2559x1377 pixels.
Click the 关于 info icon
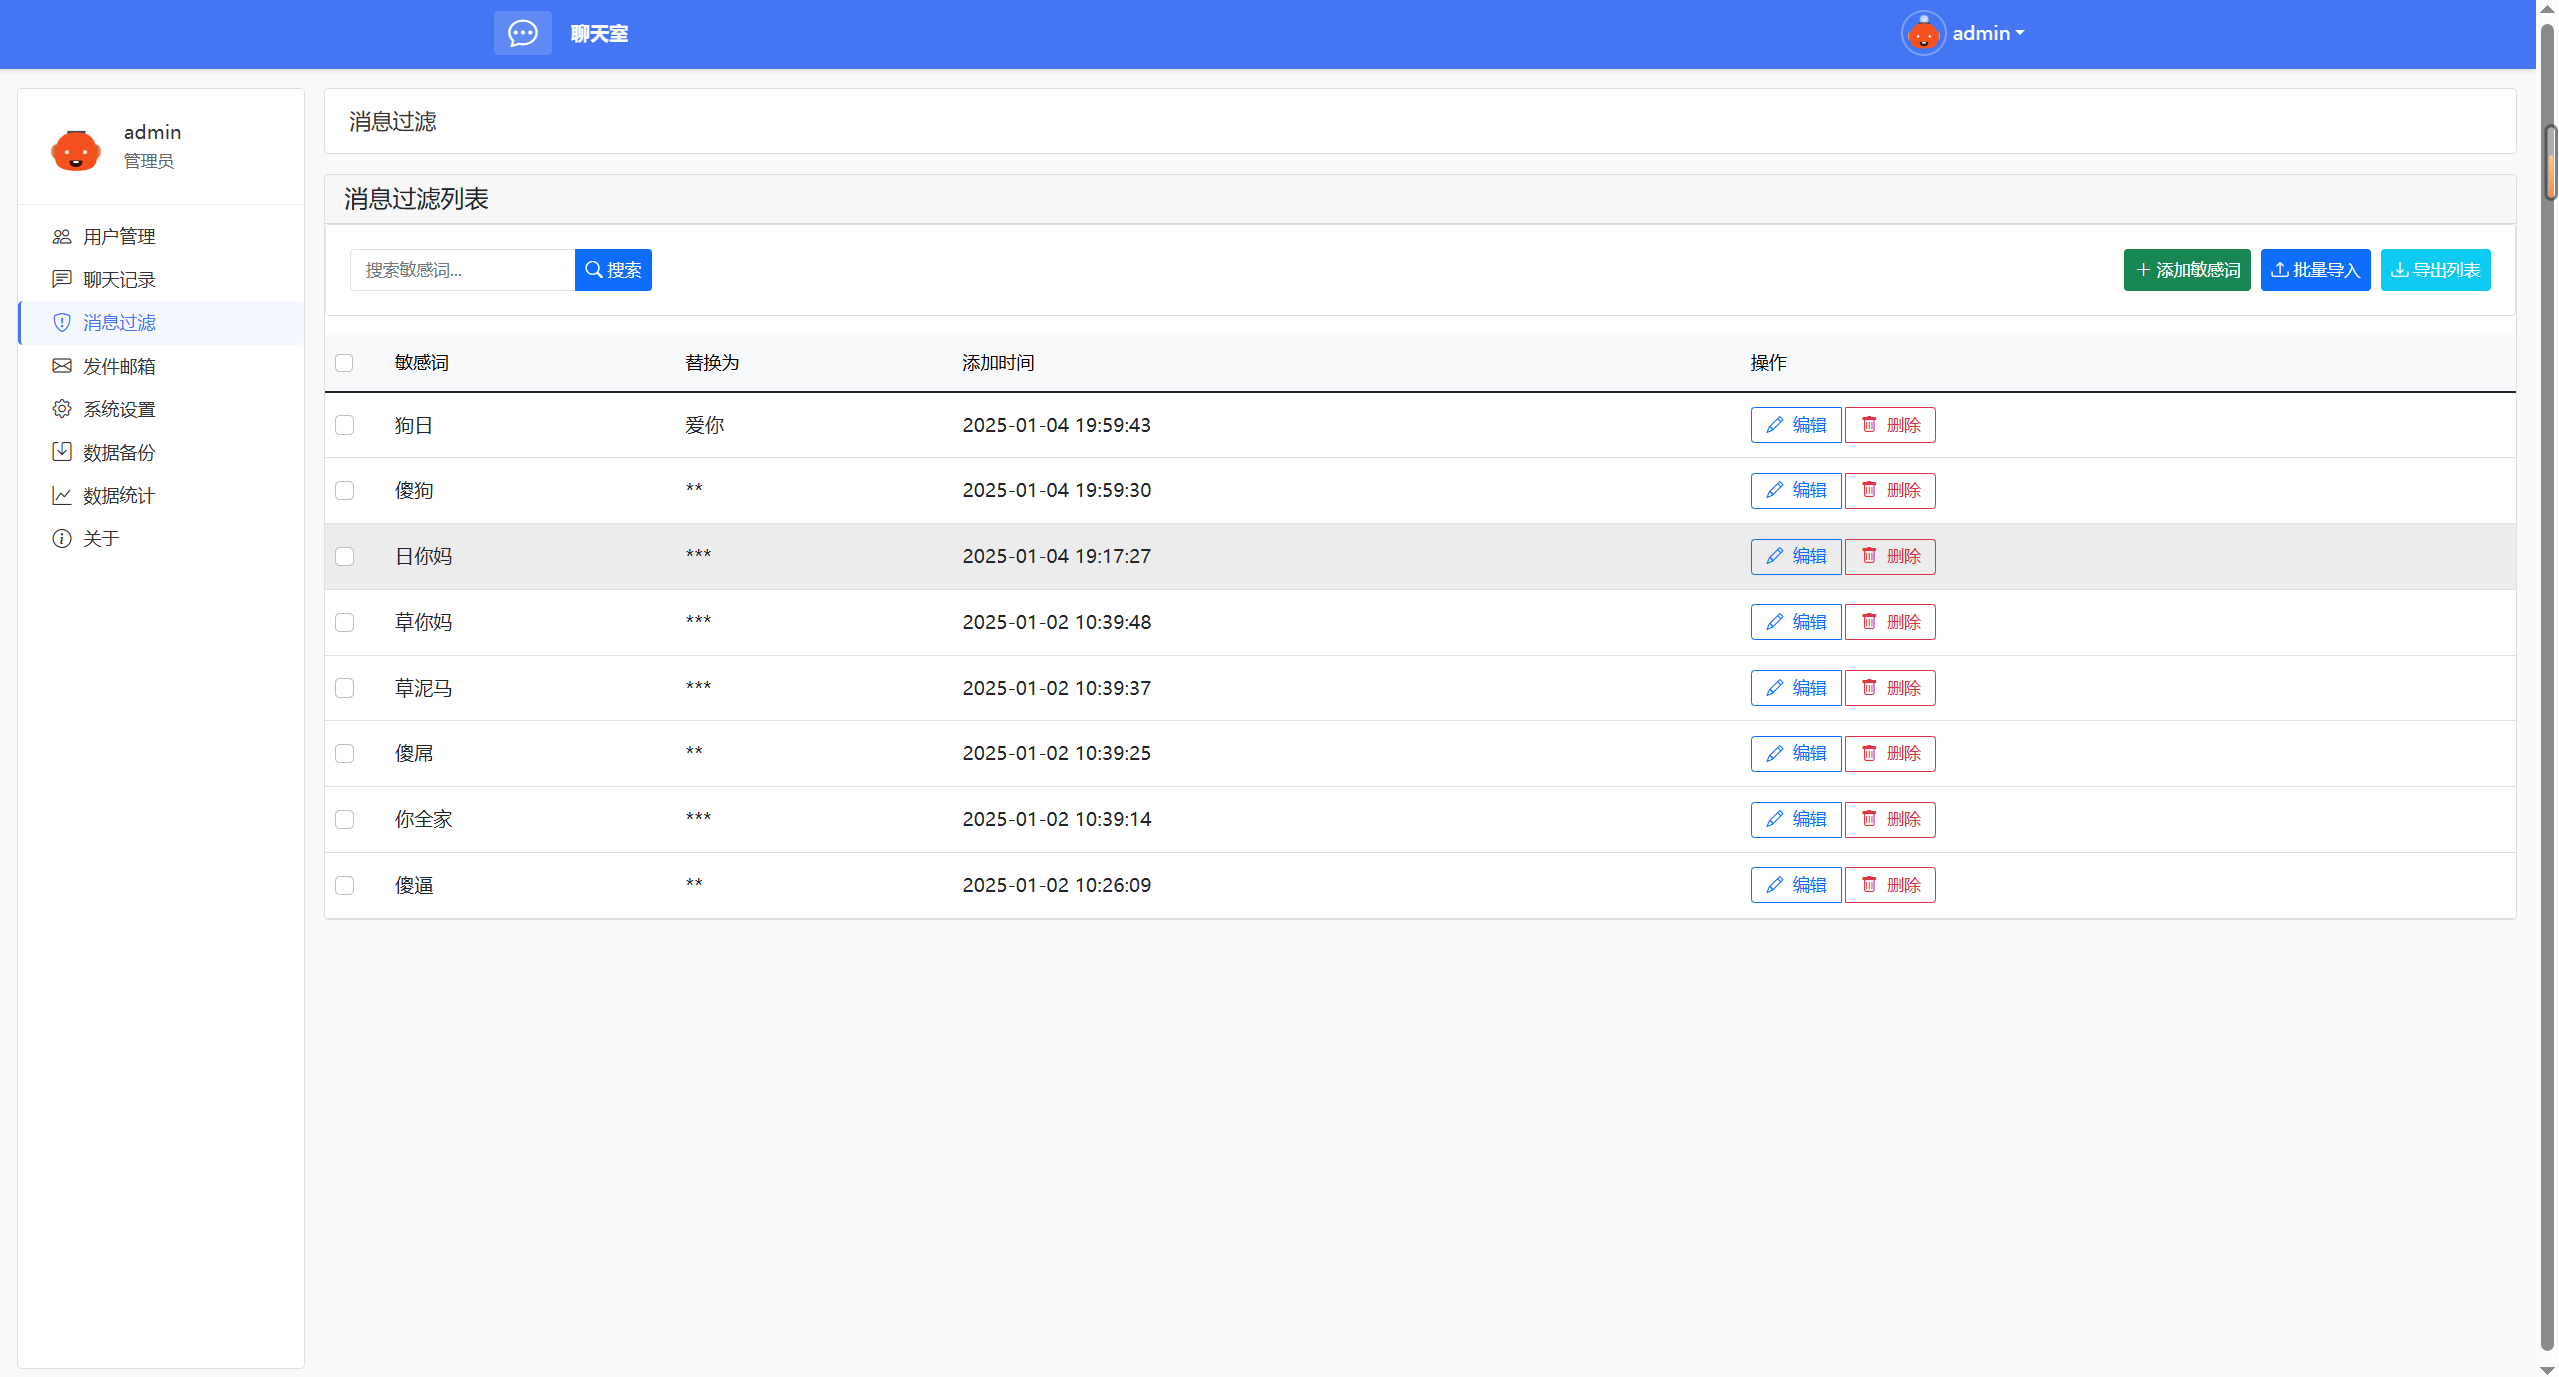[x=62, y=538]
